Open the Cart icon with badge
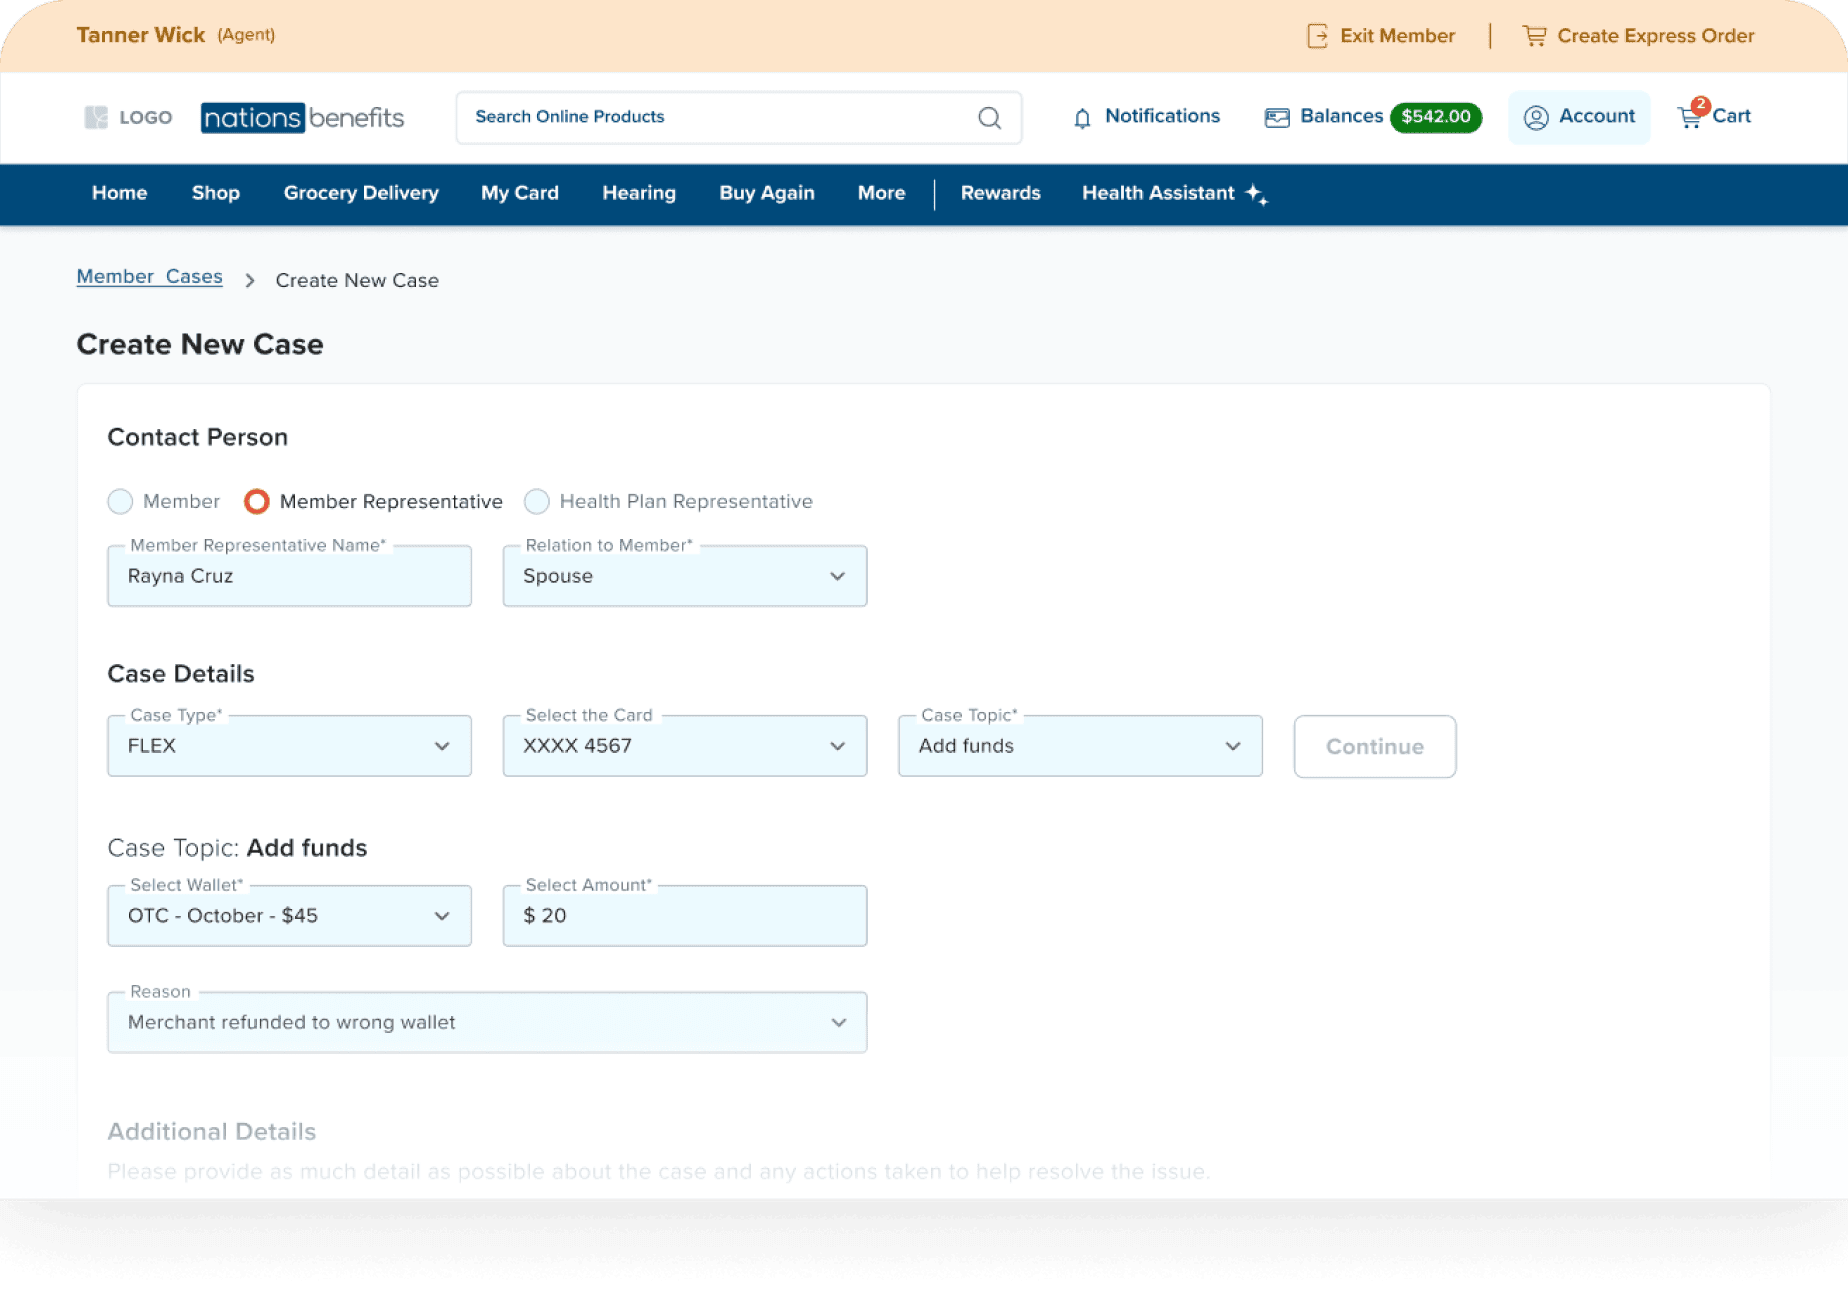Screen dimensions: 1848x1296 [x=1691, y=116]
